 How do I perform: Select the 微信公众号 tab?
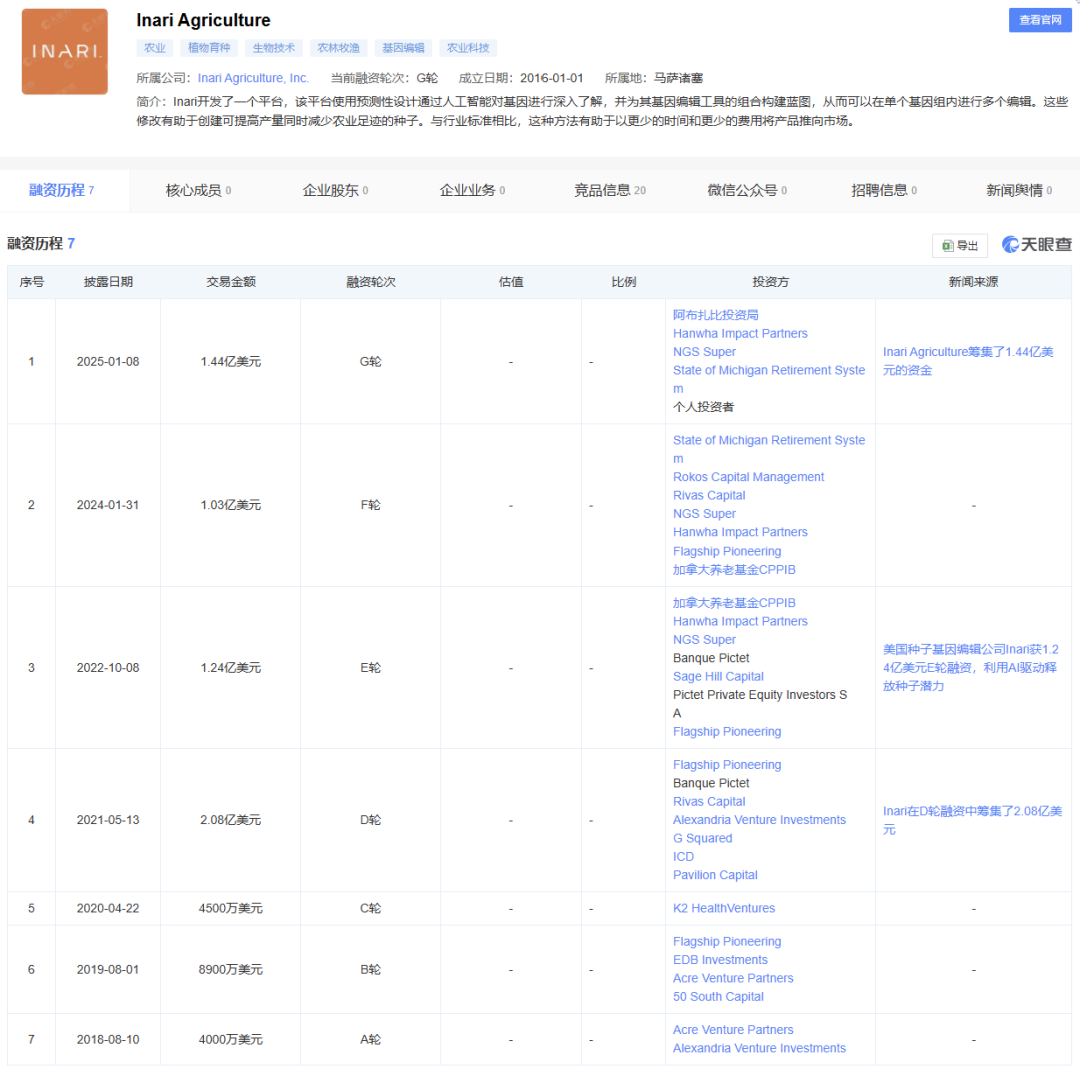(742, 189)
